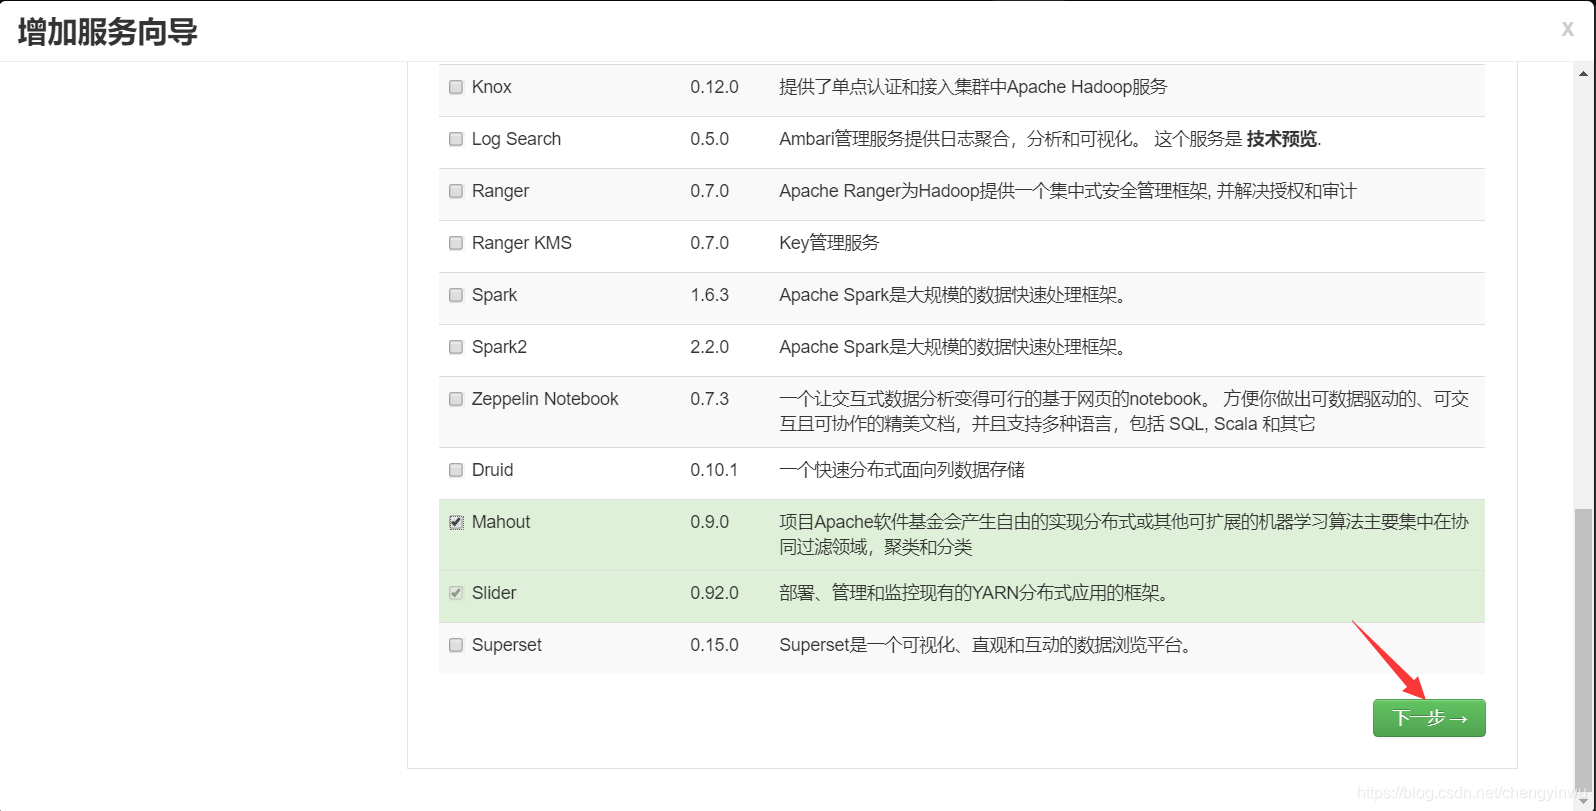Screen dimensions: 1596x811
Task: Click Zeppelin version 0.7.3
Action: (x=709, y=399)
